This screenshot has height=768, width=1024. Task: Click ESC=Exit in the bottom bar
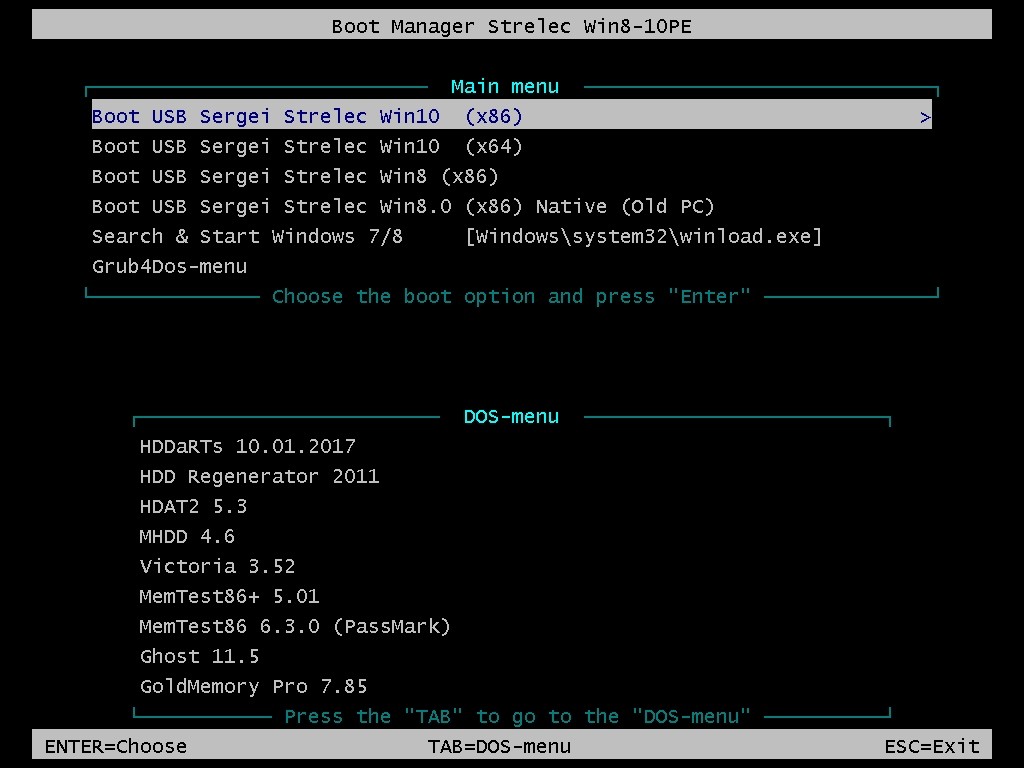click(932, 746)
